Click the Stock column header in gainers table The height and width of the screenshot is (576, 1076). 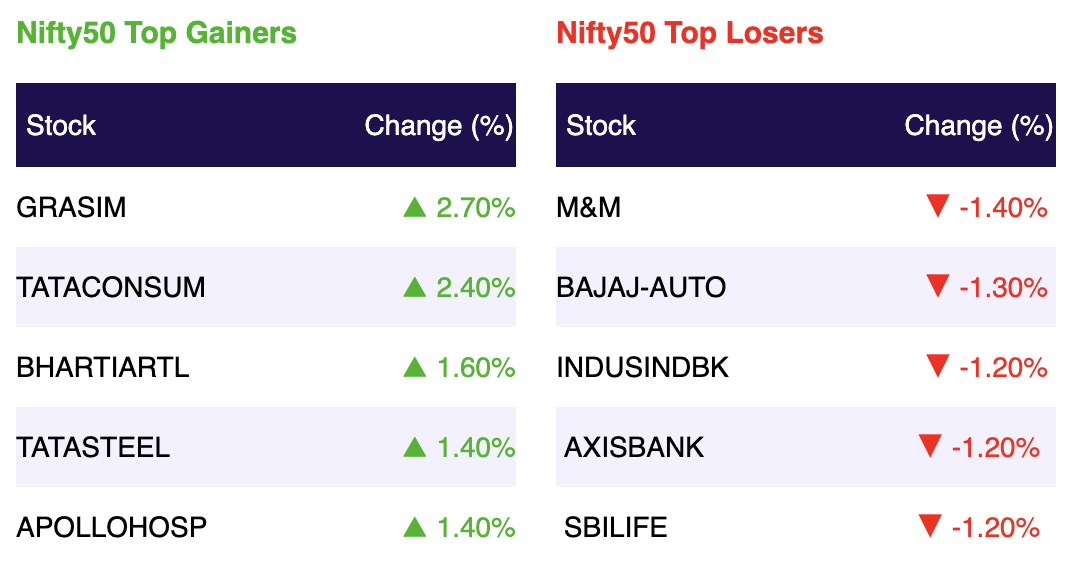(x=61, y=126)
